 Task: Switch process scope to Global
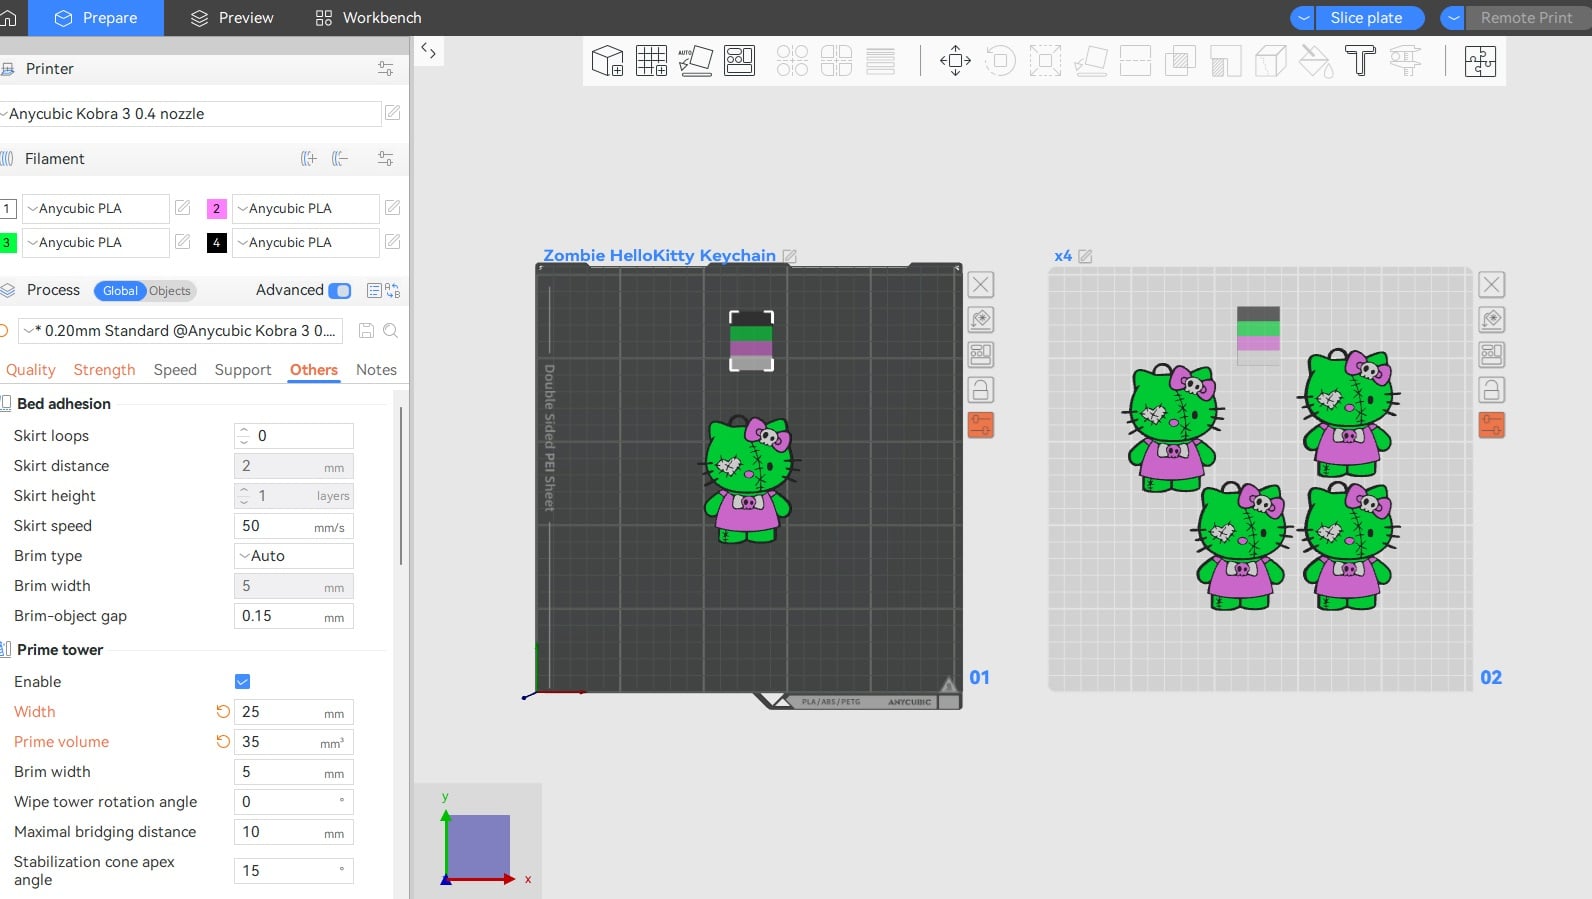click(x=120, y=291)
